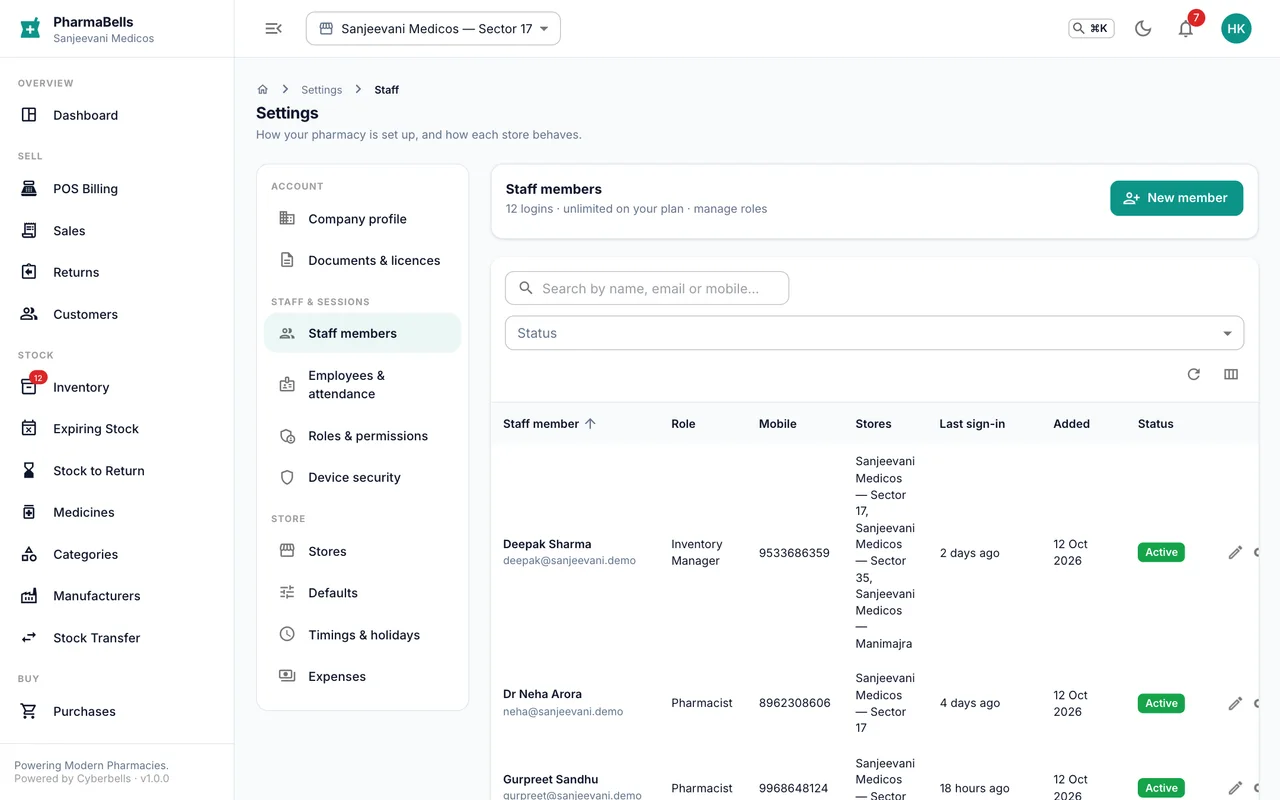Image resolution: width=1280 pixels, height=800 pixels.
Task: Open Stock Transfer page
Action: click(117, 638)
